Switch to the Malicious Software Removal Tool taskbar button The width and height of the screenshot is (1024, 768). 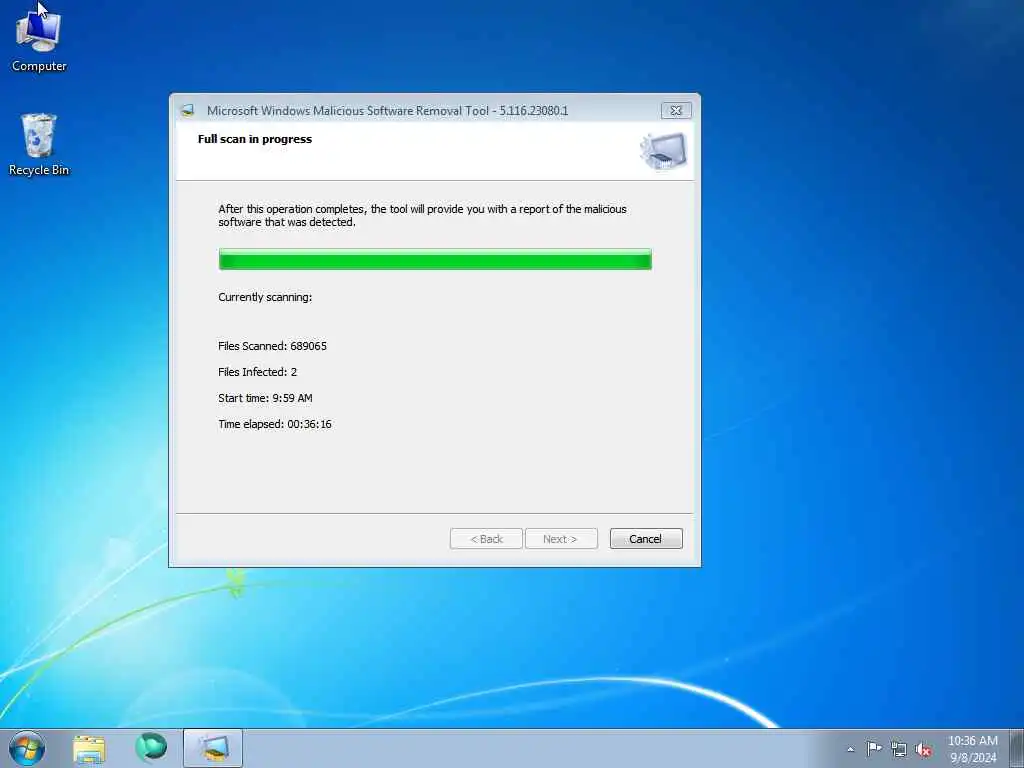click(213, 748)
